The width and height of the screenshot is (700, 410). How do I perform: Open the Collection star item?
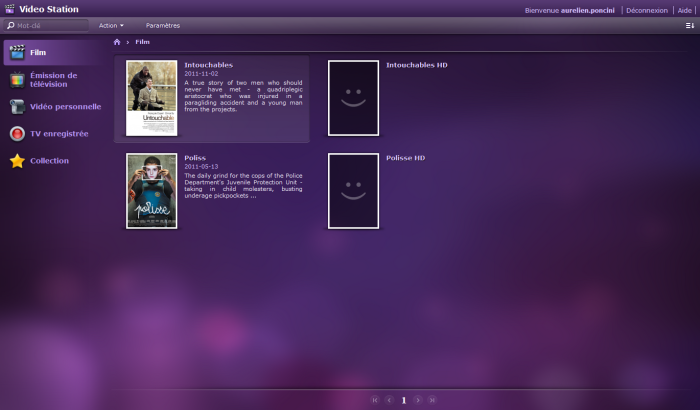coord(48,160)
